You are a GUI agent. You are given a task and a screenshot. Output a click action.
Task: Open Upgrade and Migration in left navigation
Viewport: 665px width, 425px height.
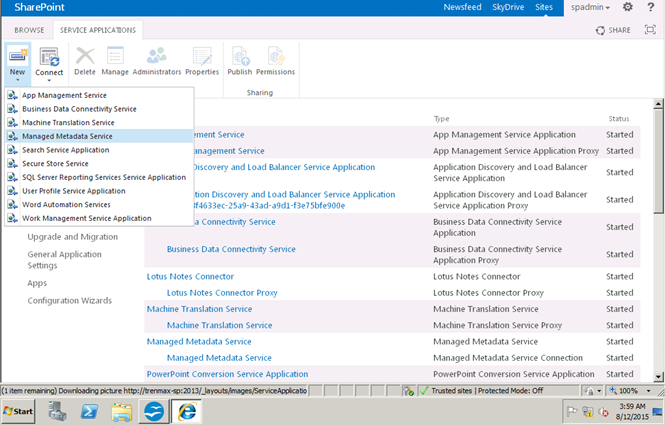coord(73,237)
